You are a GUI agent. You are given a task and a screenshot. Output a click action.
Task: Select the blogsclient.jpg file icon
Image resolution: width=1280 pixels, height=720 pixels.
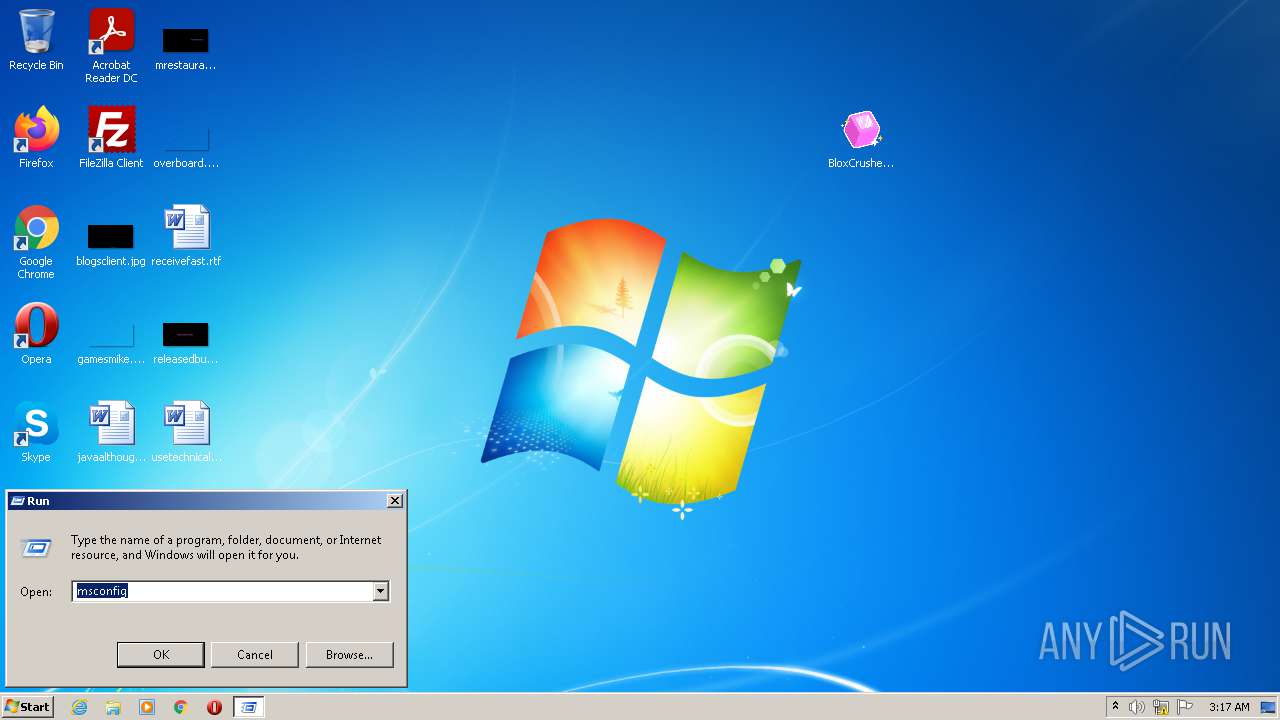point(111,245)
